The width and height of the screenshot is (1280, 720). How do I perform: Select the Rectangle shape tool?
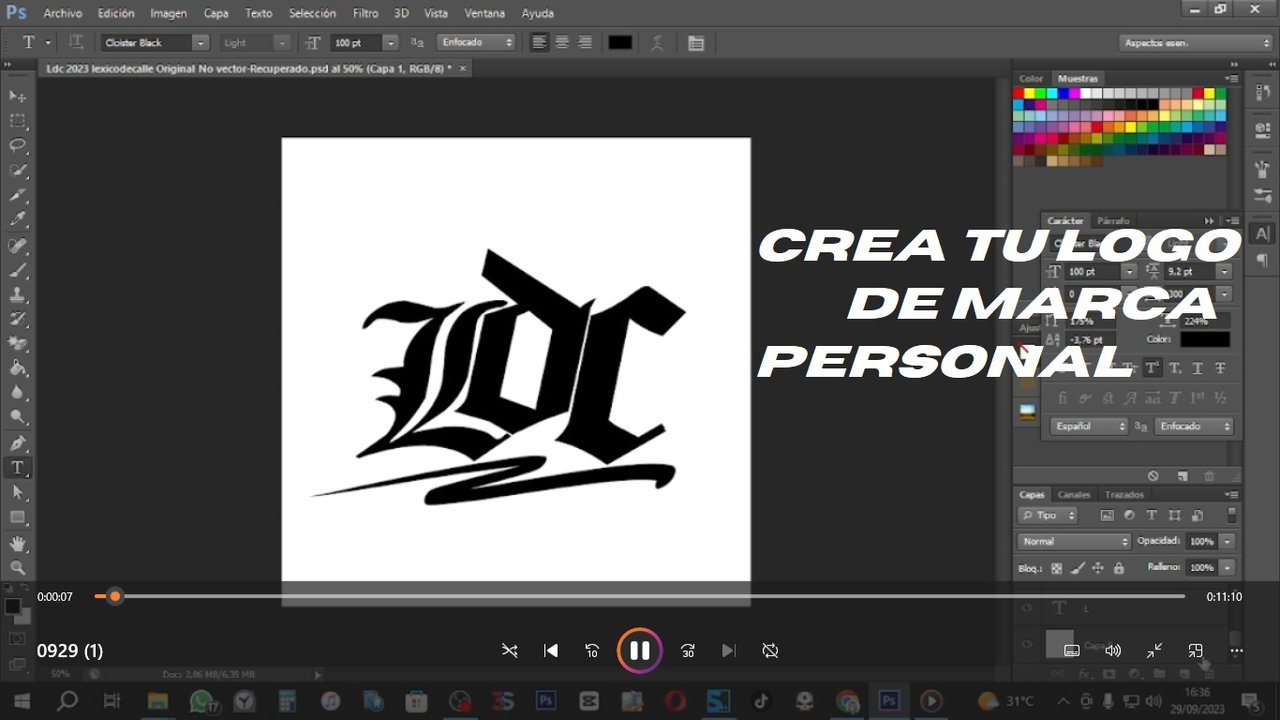[17, 517]
